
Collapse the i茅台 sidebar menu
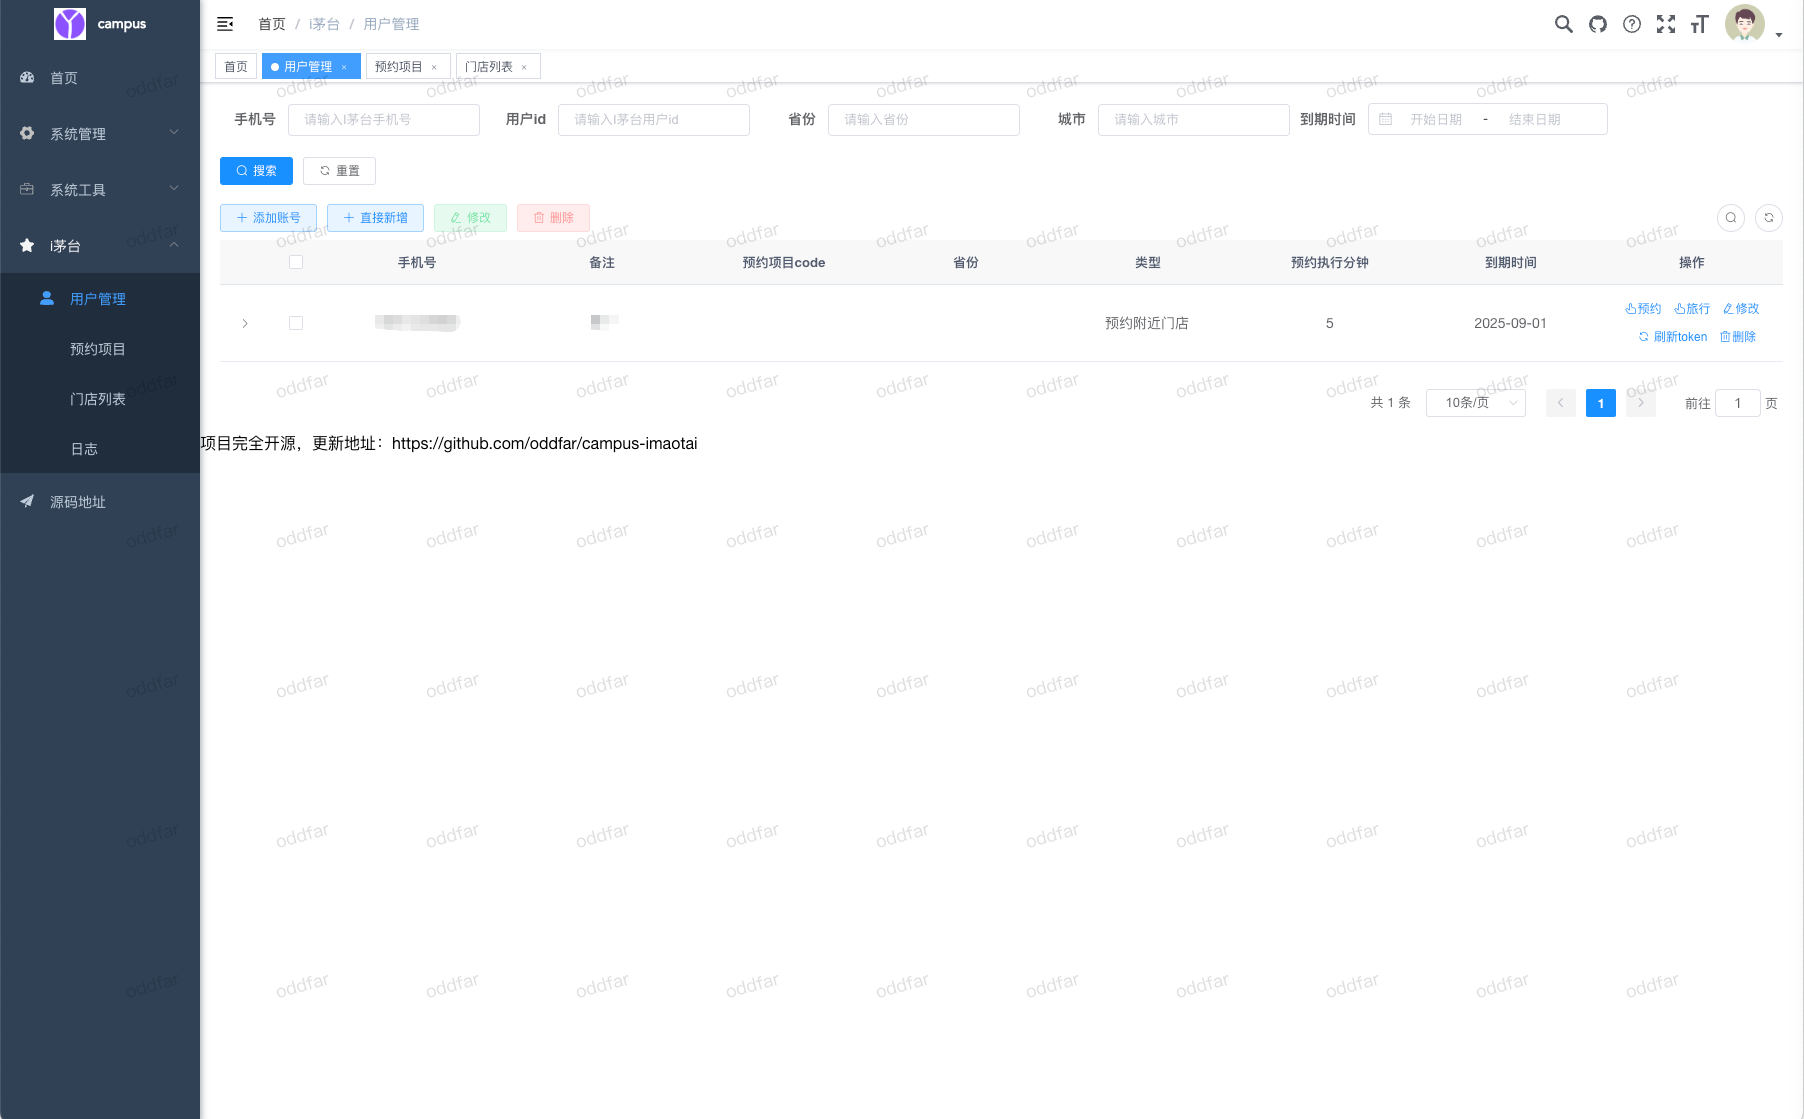pyautogui.click(x=100, y=246)
